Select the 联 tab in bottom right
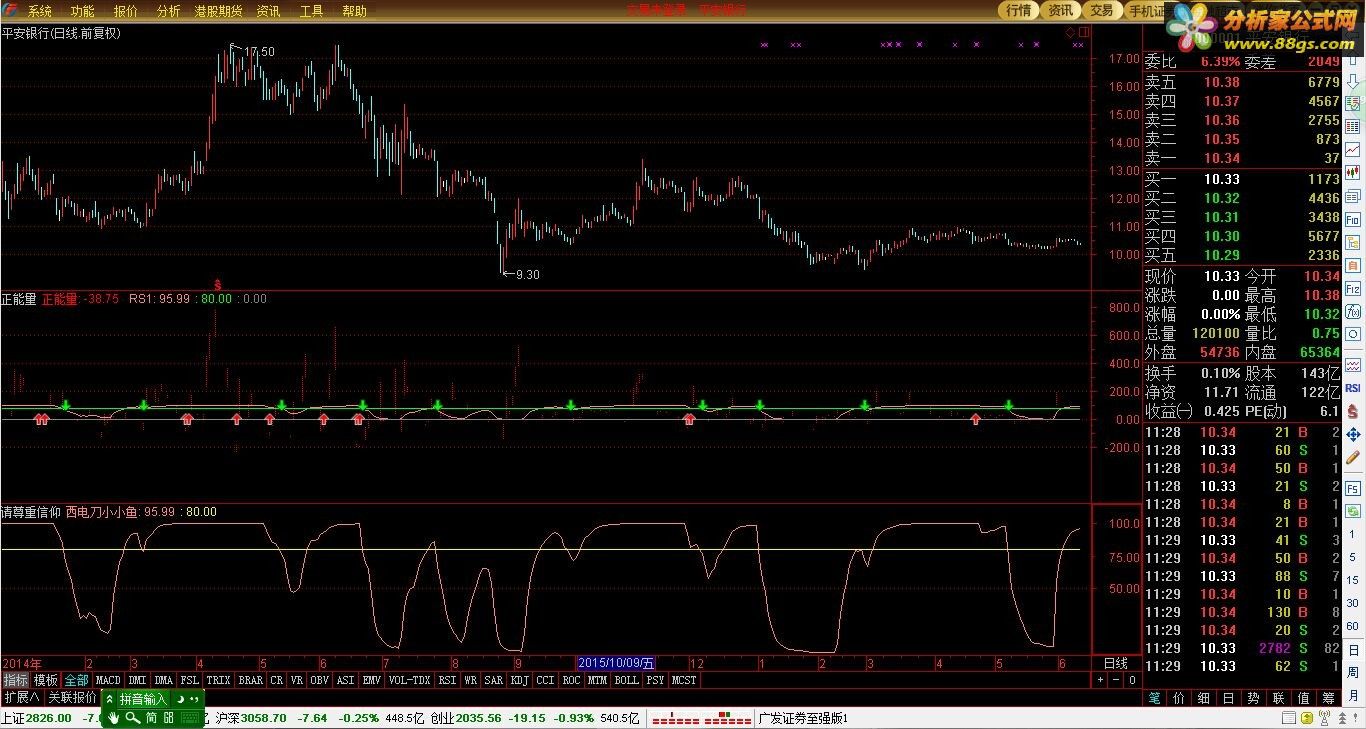 pyautogui.click(x=1279, y=697)
